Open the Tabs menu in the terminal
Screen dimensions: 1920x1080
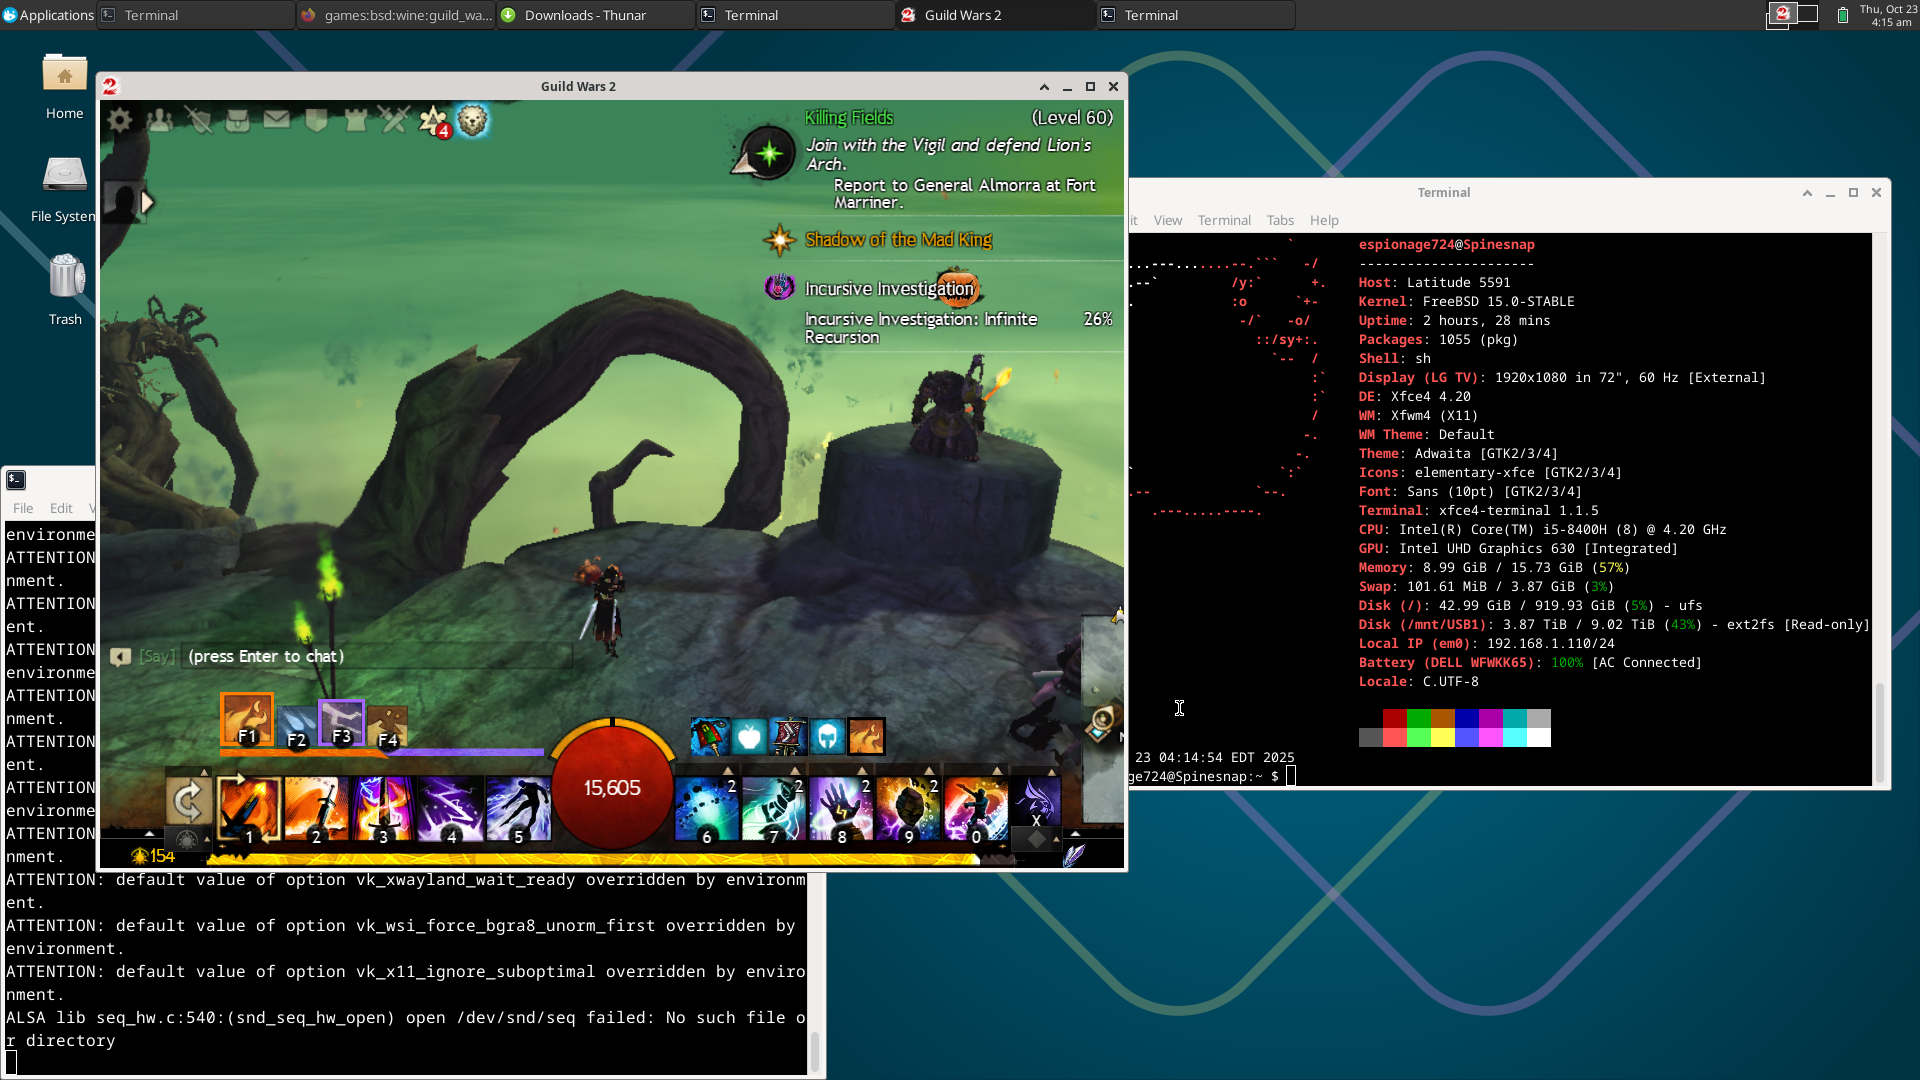[x=1280, y=220]
